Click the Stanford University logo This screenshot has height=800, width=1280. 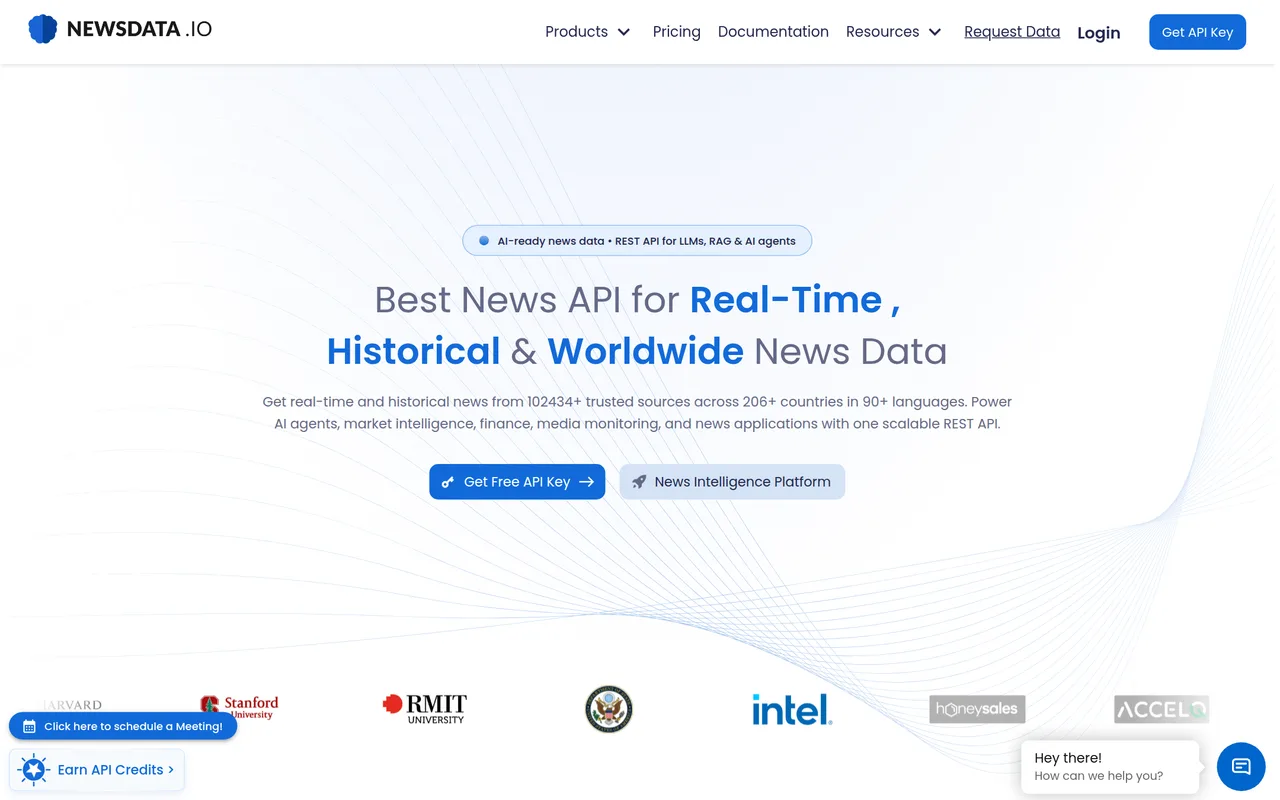pos(239,708)
